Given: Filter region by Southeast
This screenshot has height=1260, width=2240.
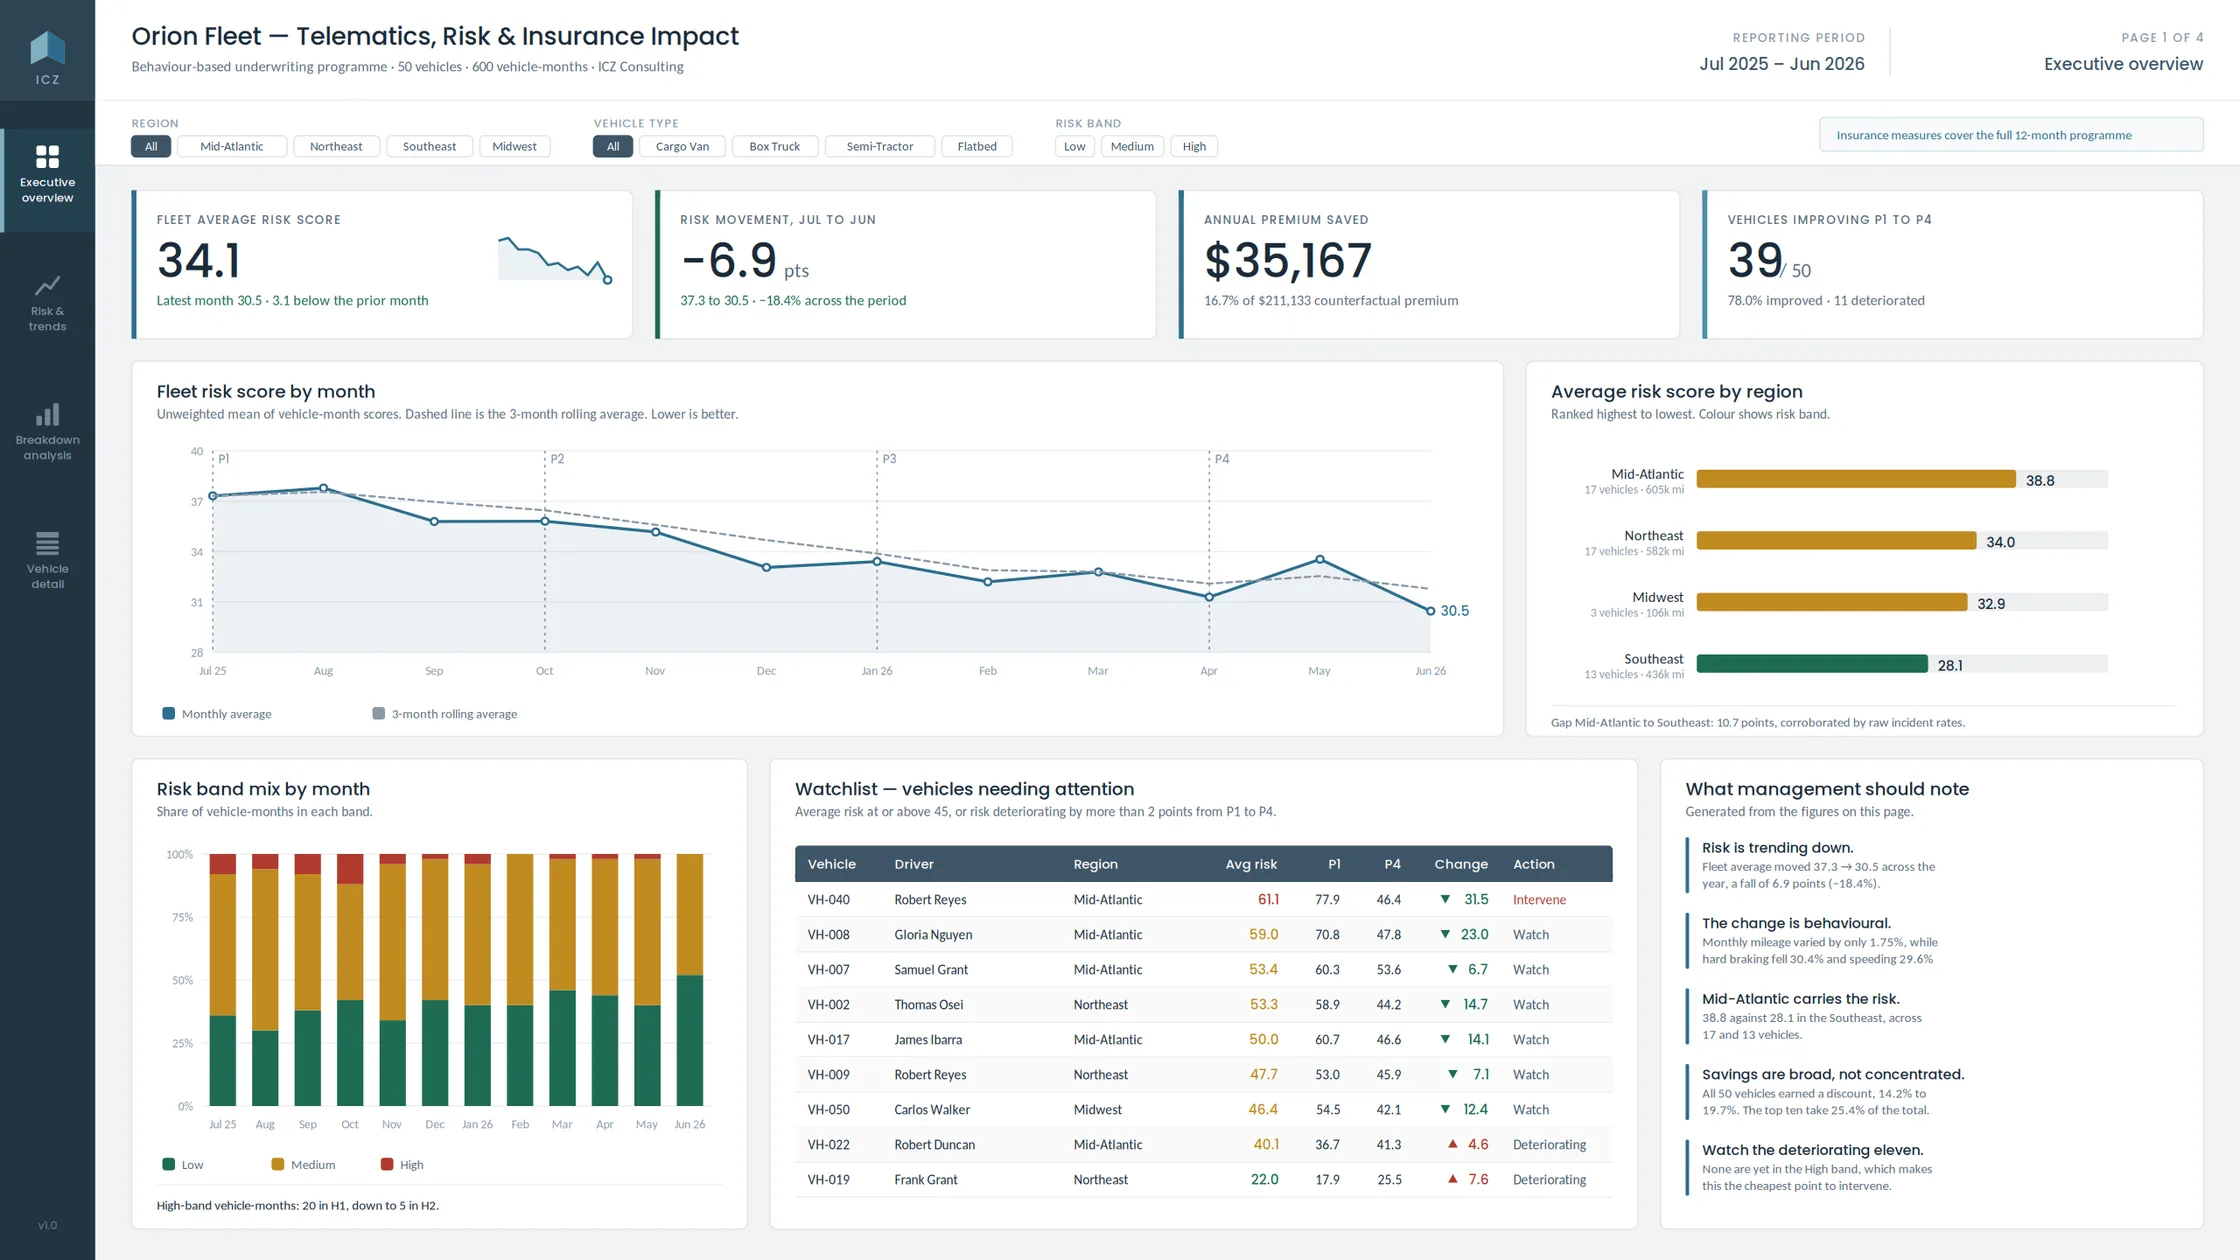Looking at the screenshot, I should coord(429,146).
